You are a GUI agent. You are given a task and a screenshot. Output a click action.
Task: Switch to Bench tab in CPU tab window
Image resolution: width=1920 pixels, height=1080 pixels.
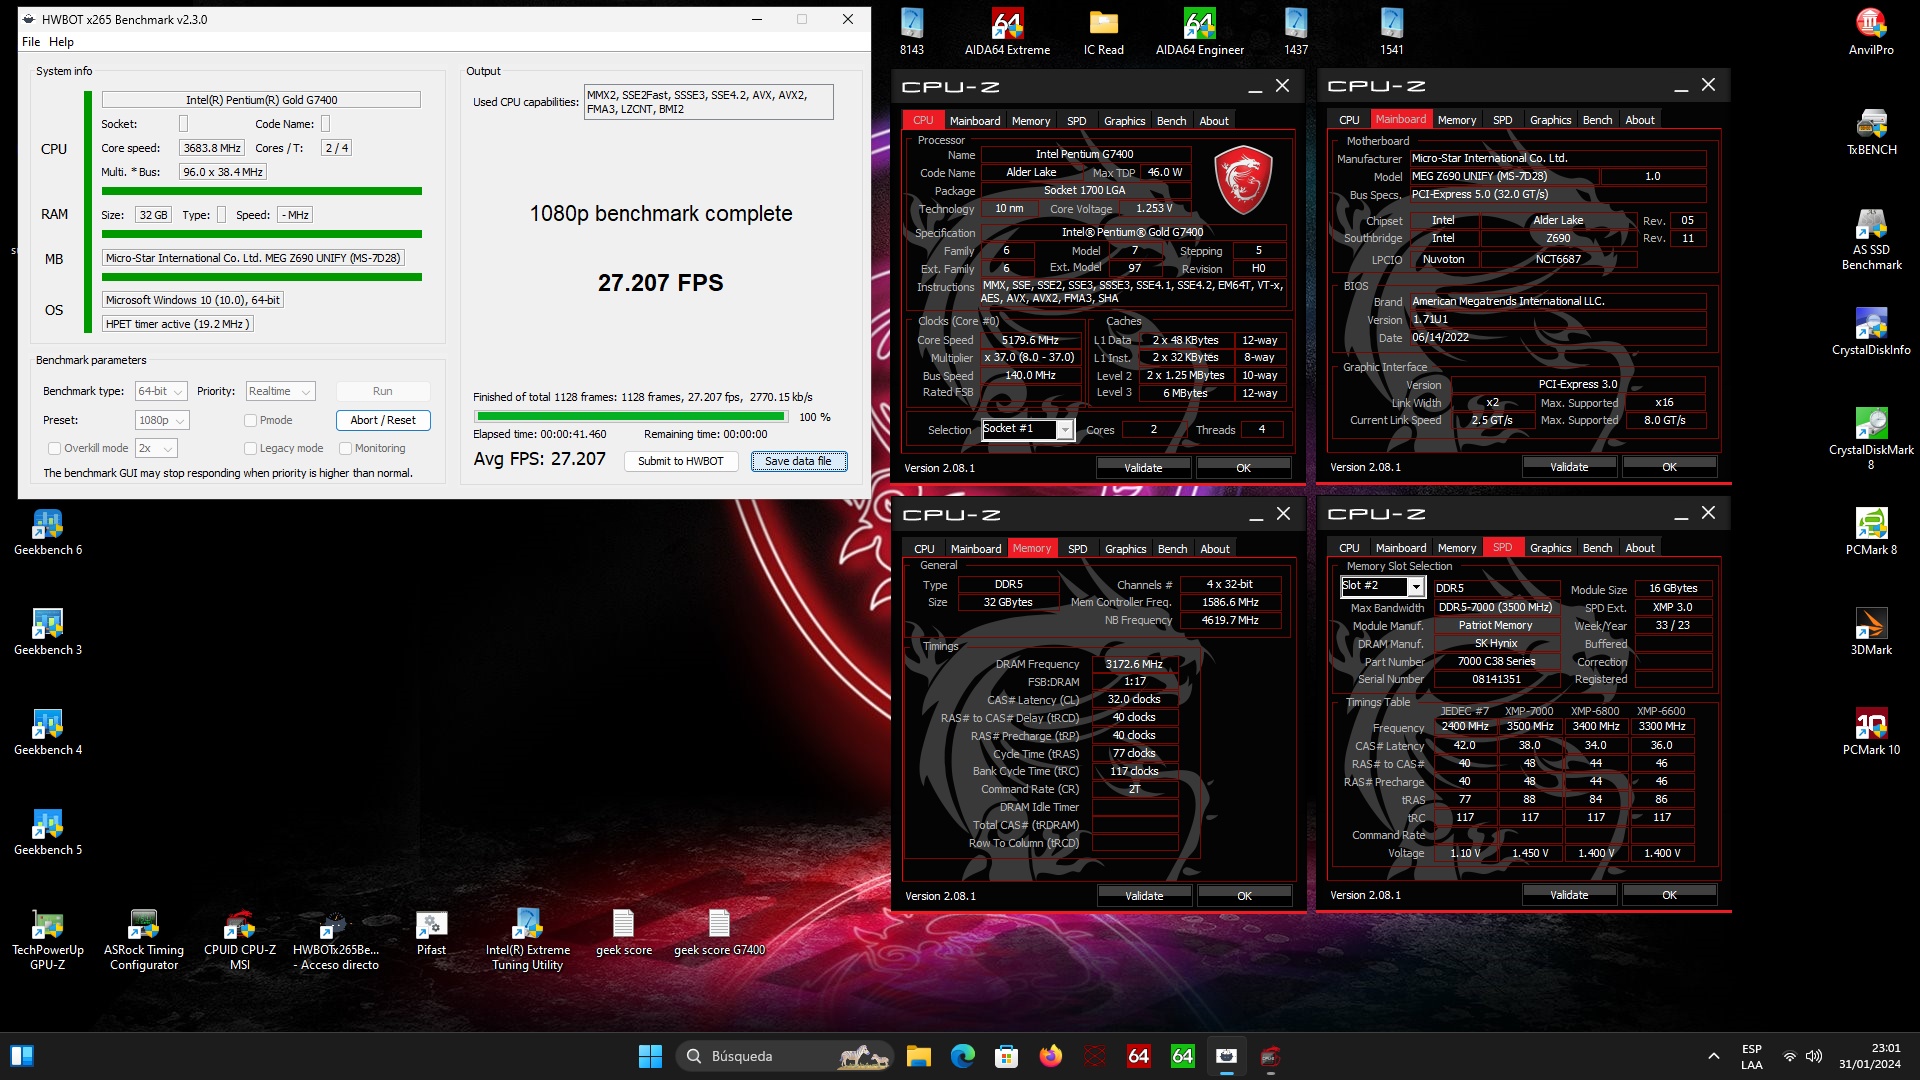point(1171,121)
